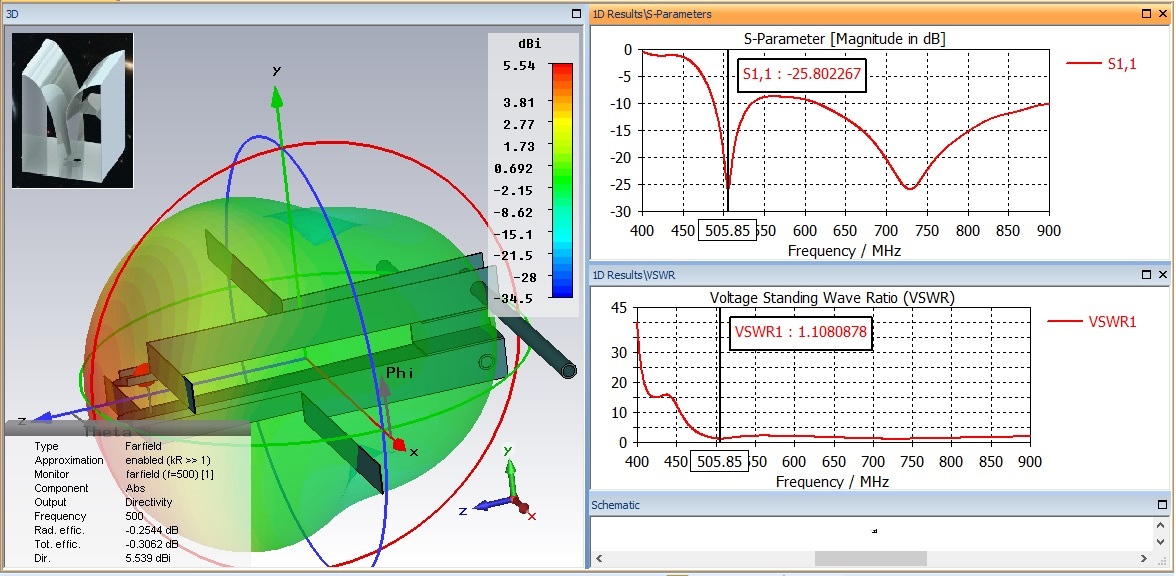Maximize the S-Parameters results panel
The image size is (1176, 576).
click(x=1146, y=14)
